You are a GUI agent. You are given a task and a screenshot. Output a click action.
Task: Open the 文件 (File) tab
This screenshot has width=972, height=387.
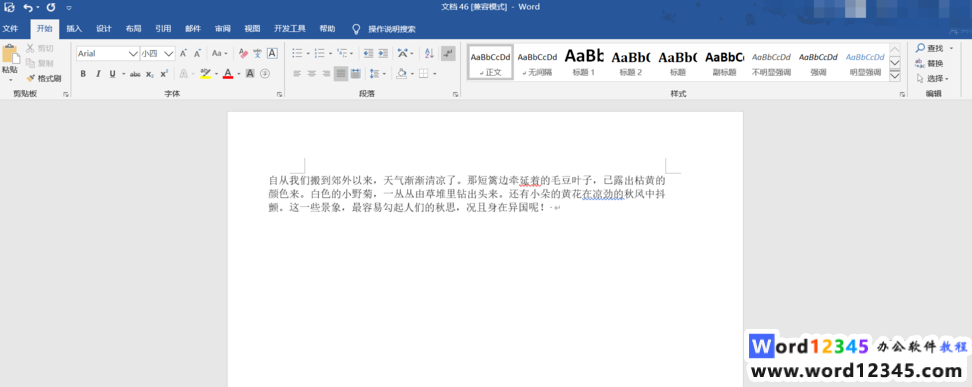coord(10,29)
